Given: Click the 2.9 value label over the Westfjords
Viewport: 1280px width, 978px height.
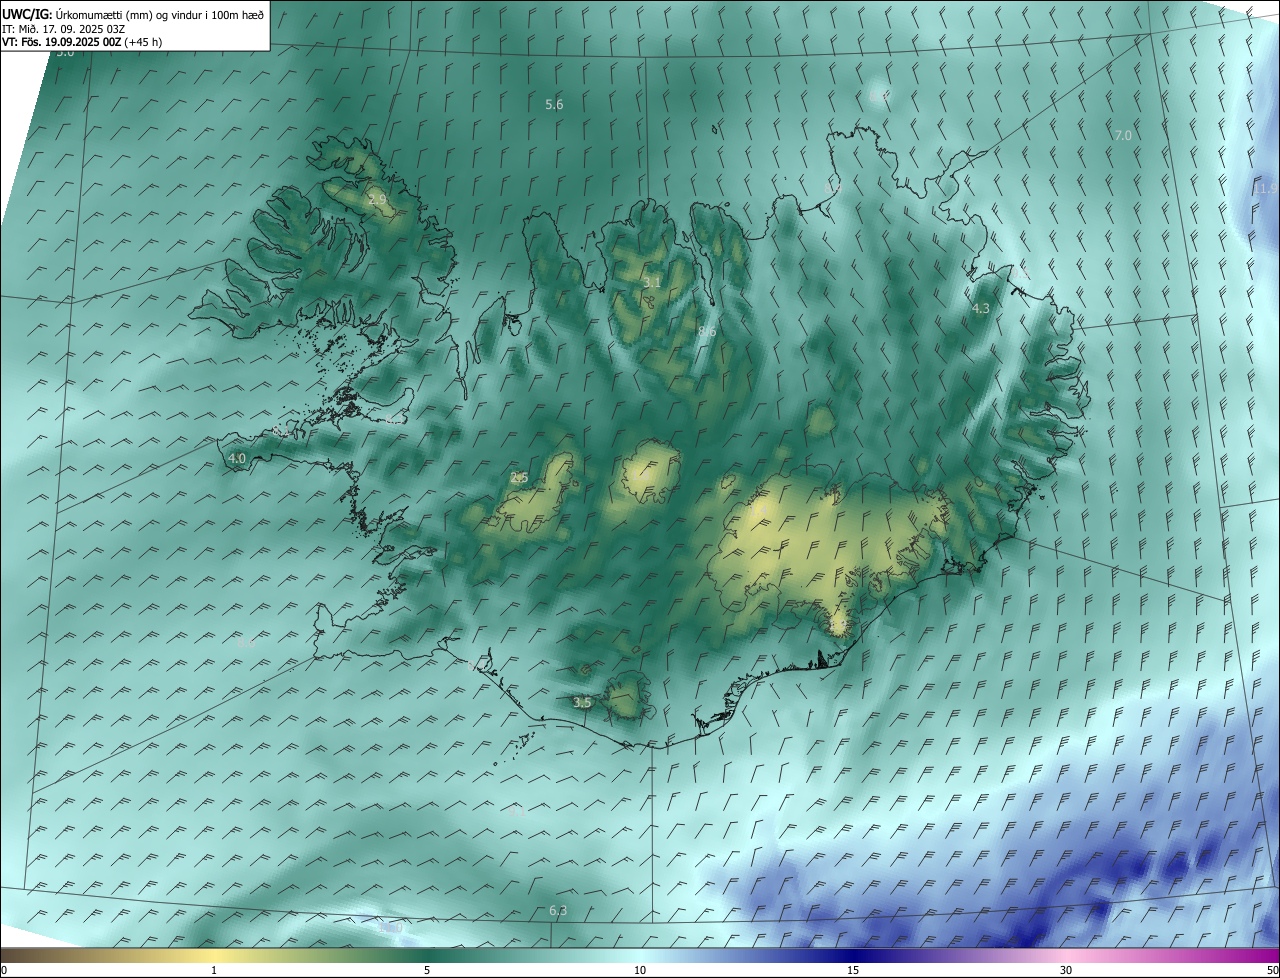Looking at the screenshot, I should point(377,200).
